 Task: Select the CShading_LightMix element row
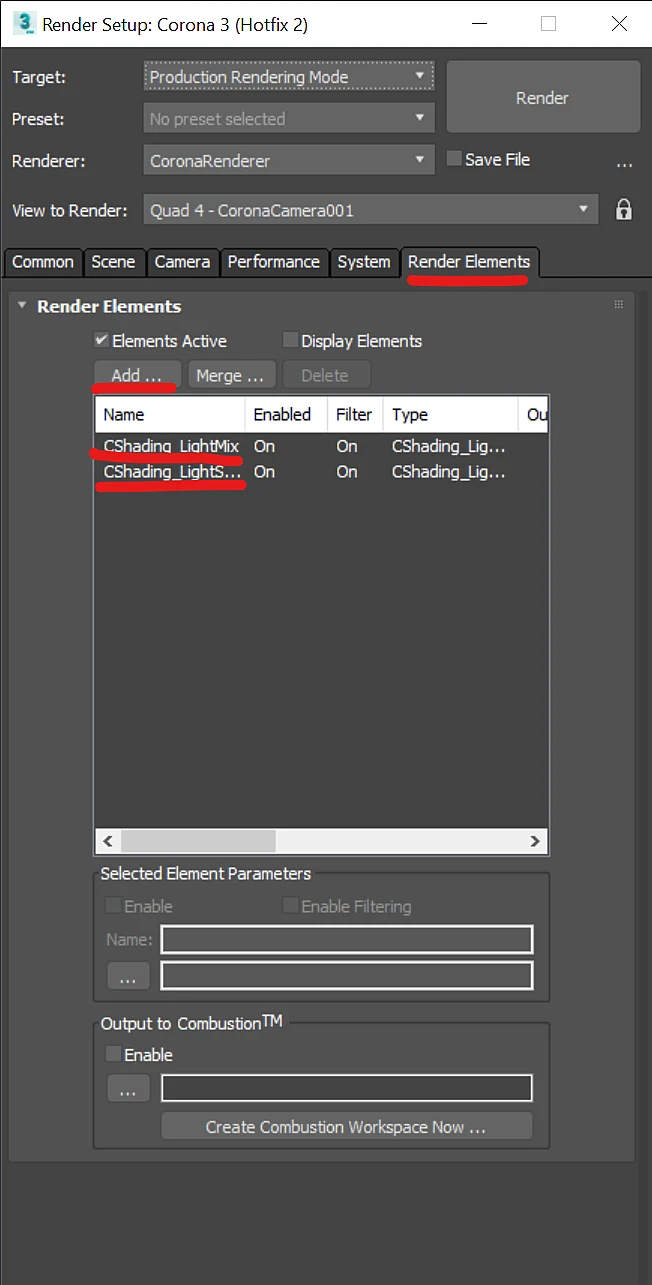(x=321, y=446)
